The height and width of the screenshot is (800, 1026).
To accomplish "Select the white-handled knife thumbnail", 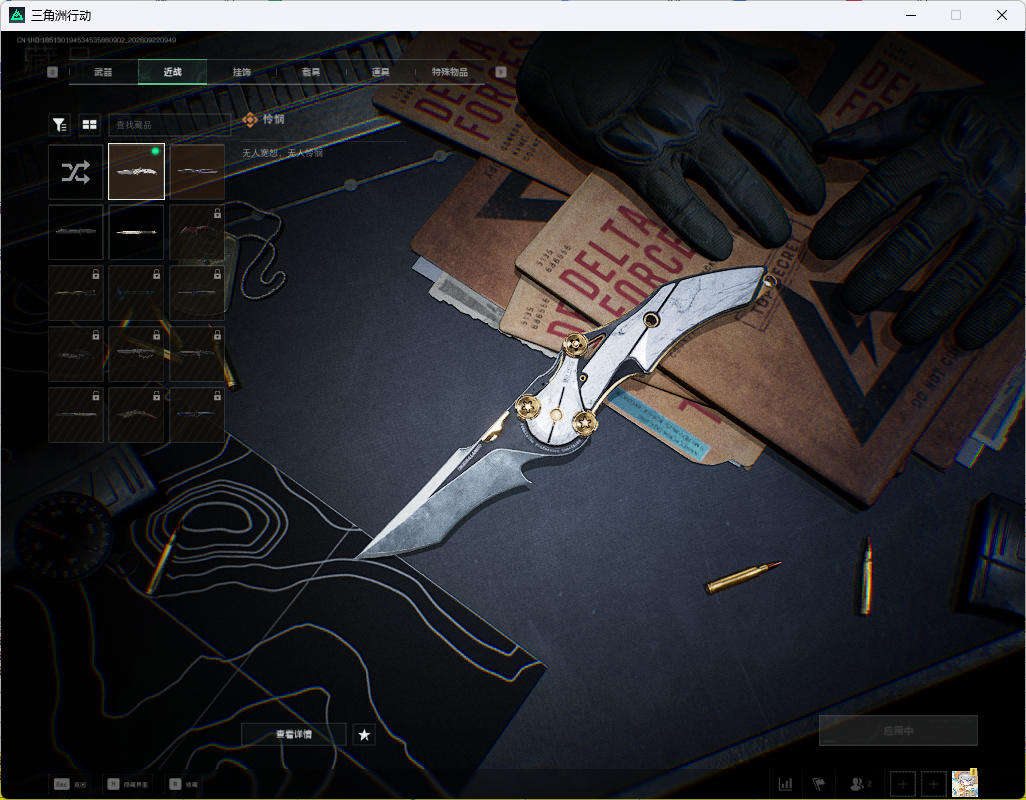I will point(136,232).
